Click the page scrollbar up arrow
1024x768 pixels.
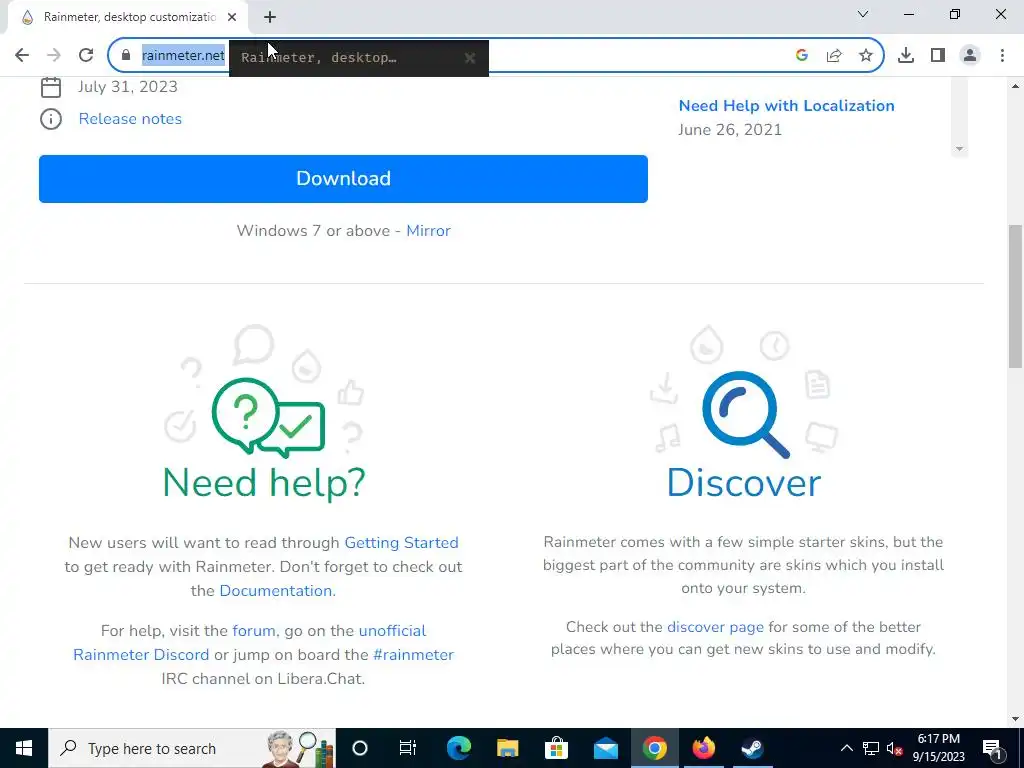click(1016, 86)
